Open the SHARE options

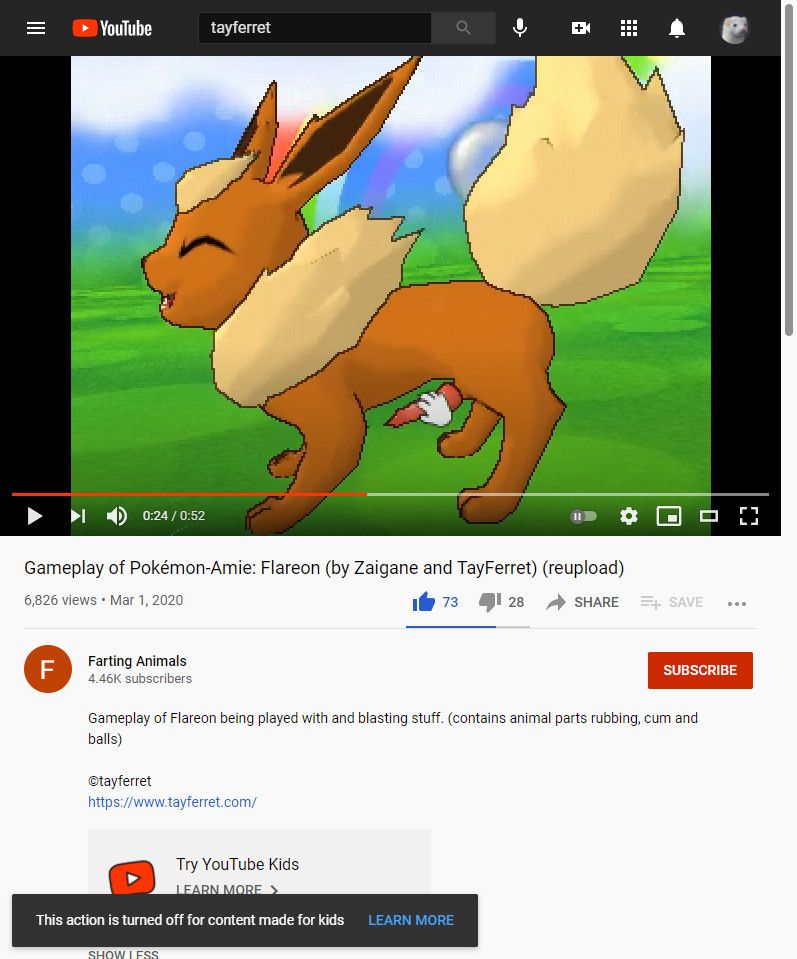582,602
